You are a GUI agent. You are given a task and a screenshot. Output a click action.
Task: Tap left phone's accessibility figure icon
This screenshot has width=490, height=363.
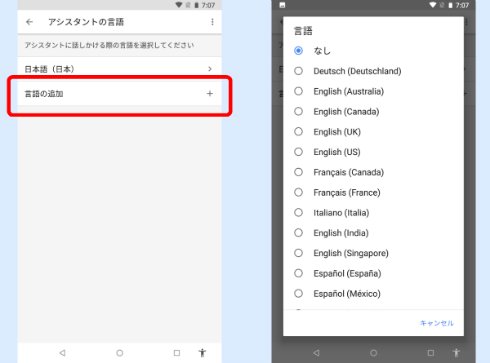(x=202, y=353)
